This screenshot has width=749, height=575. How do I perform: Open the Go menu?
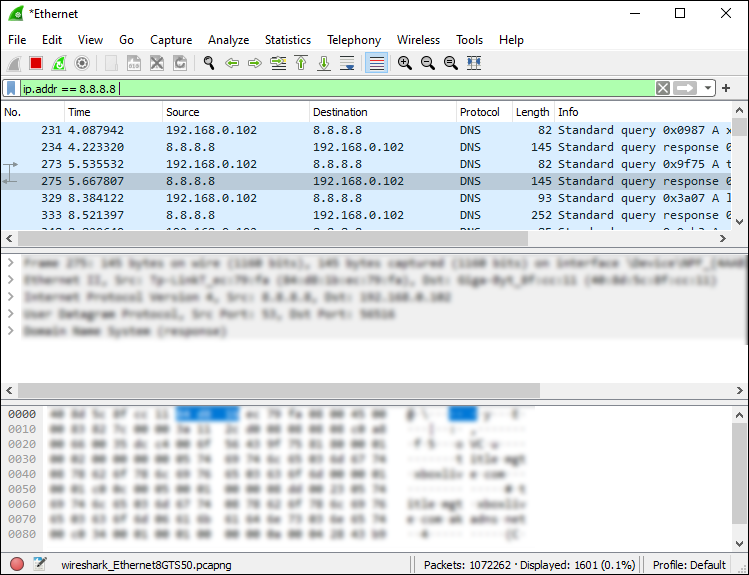[x=126, y=40]
